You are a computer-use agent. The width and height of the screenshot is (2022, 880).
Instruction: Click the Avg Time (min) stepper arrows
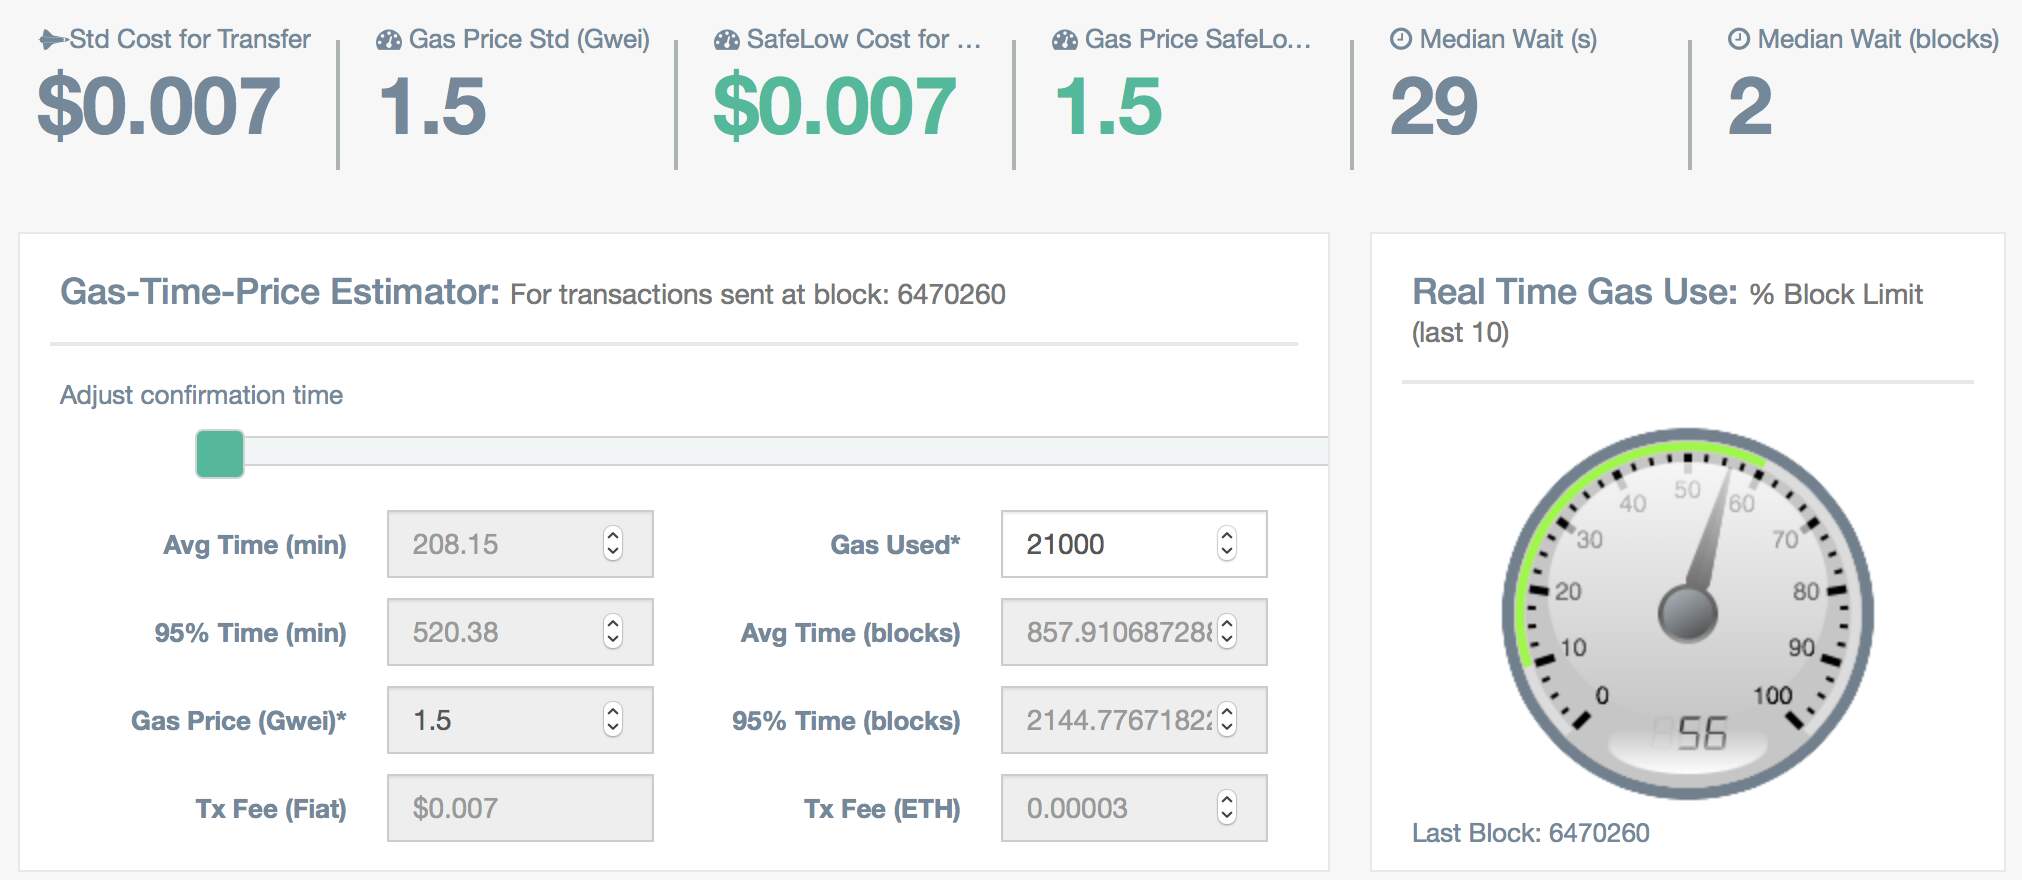613,544
